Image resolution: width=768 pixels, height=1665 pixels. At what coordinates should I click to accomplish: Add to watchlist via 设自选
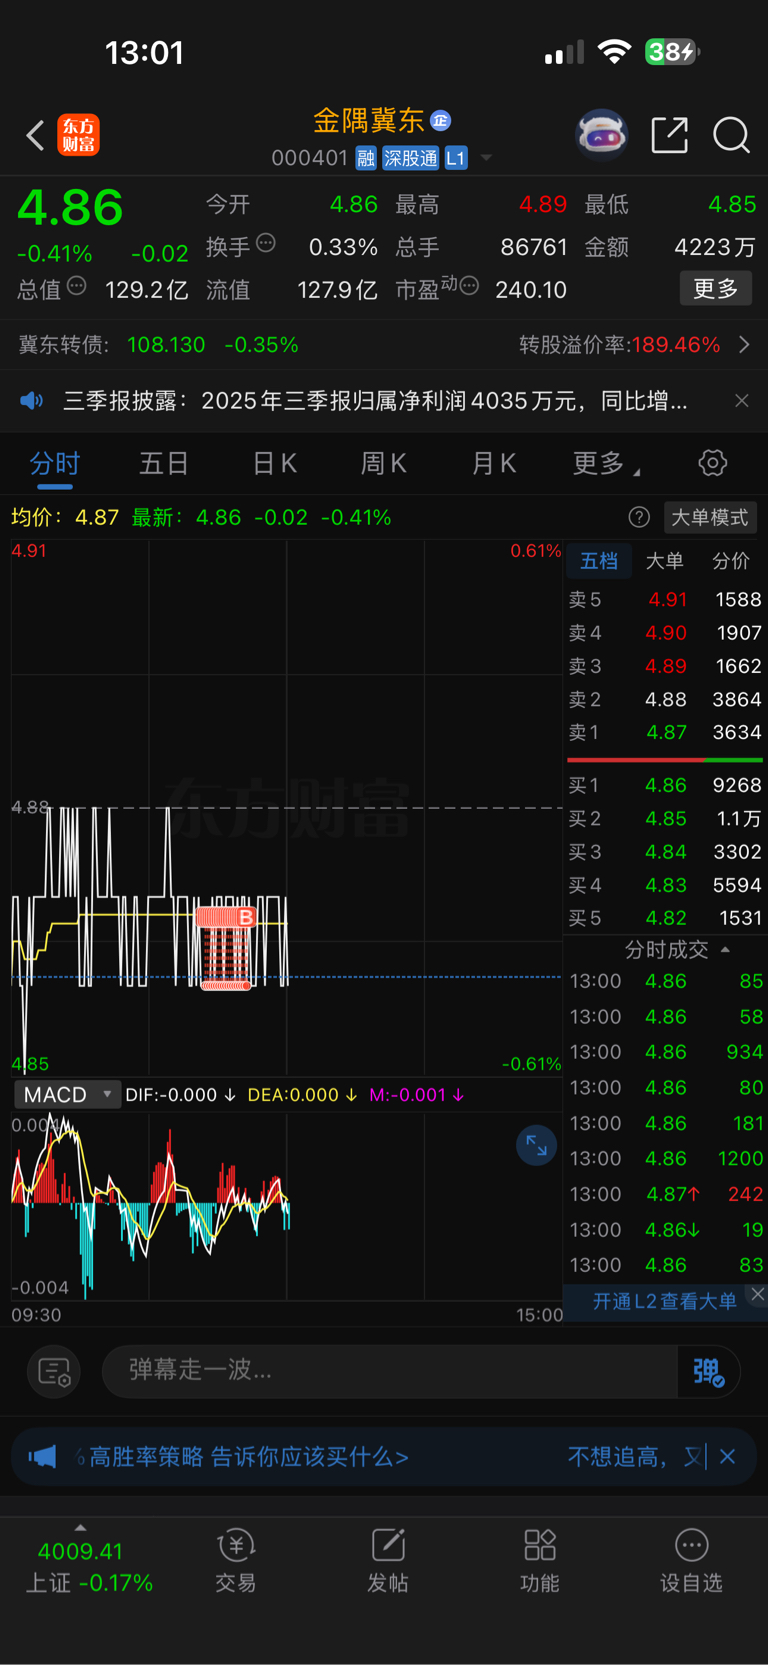click(691, 1561)
